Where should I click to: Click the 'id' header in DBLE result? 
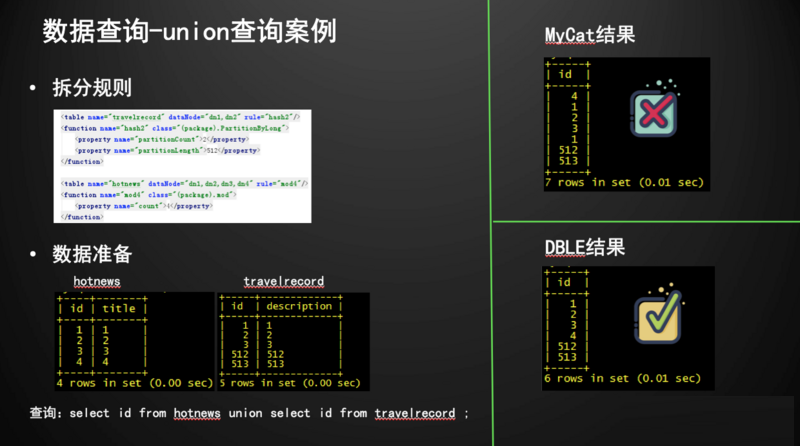click(x=564, y=282)
